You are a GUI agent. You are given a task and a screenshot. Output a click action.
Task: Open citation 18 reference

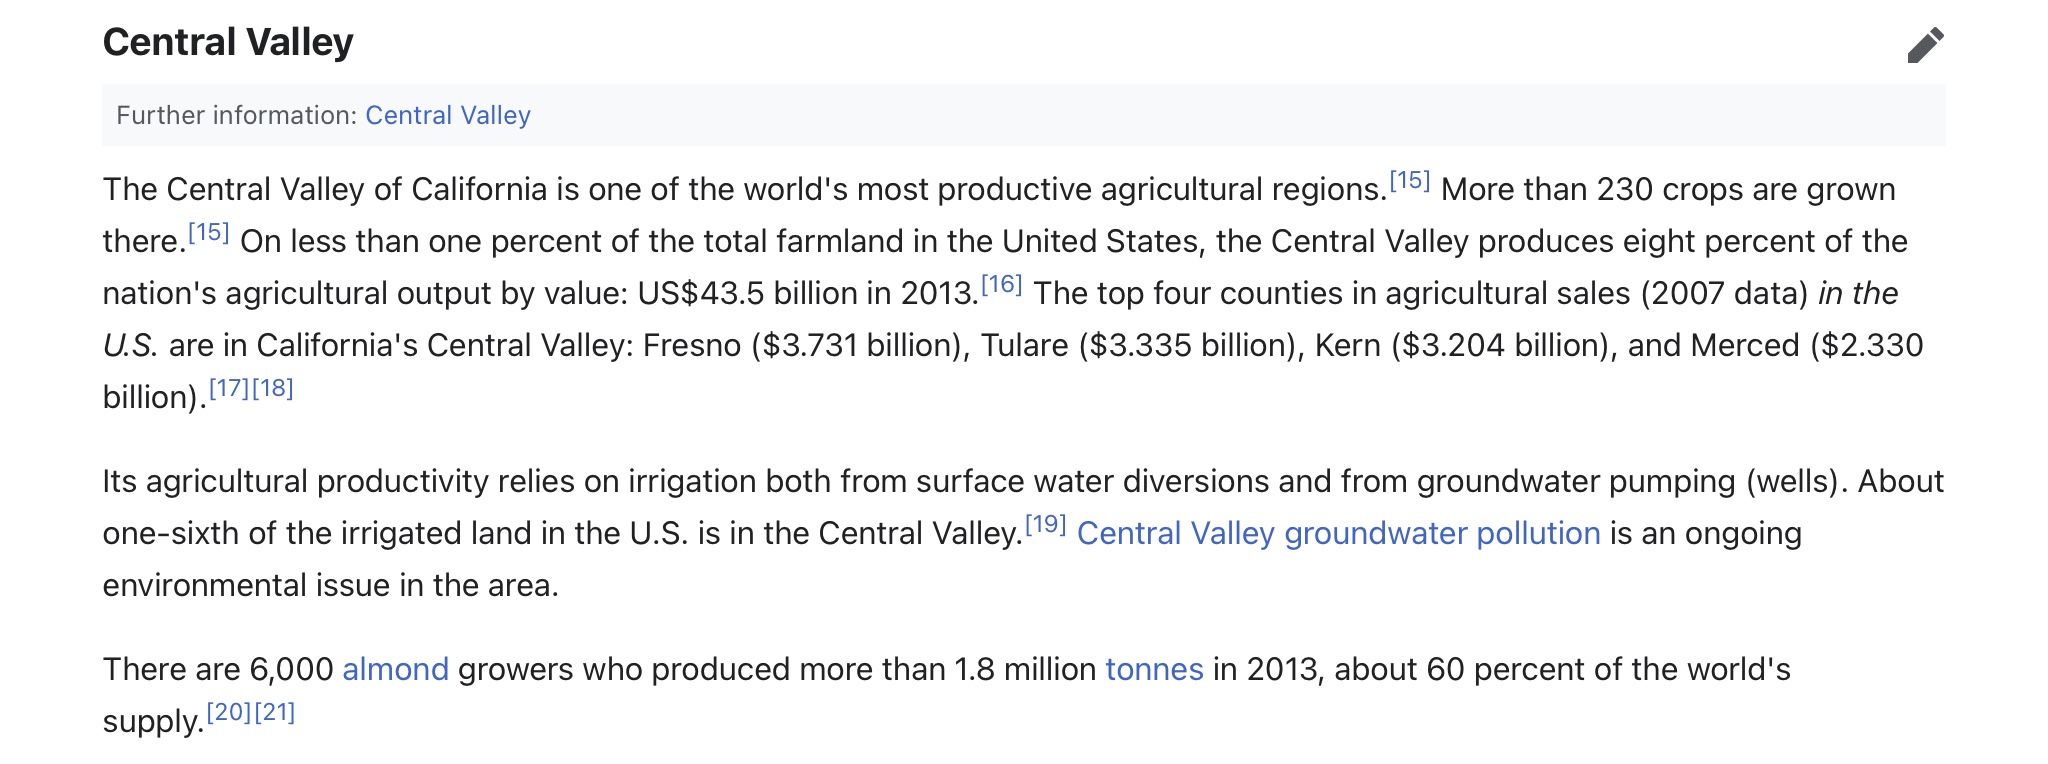(x=273, y=389)
